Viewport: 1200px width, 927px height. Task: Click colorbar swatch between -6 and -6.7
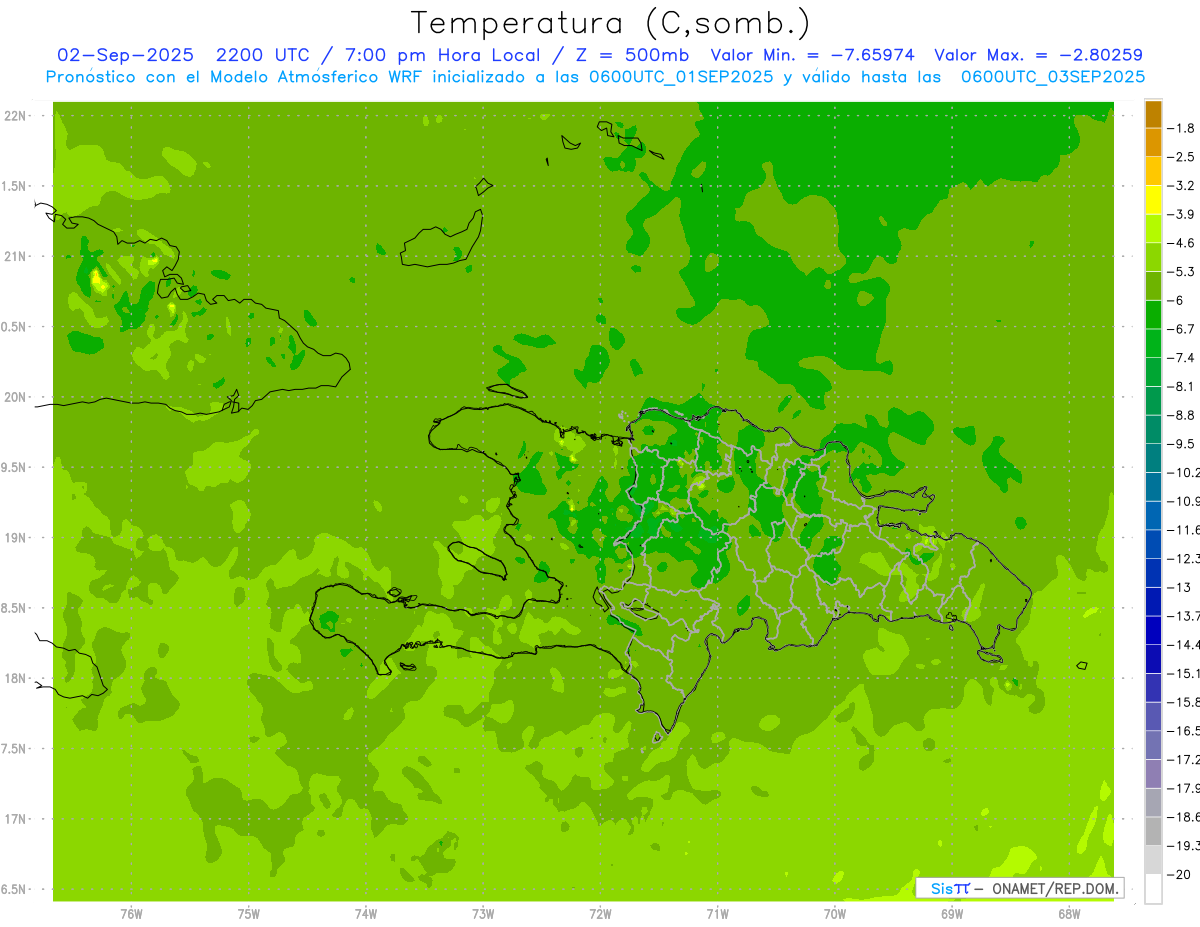1153,315
